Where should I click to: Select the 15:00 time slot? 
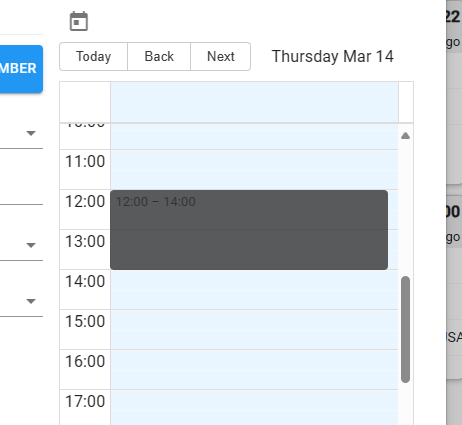[254, 330]
